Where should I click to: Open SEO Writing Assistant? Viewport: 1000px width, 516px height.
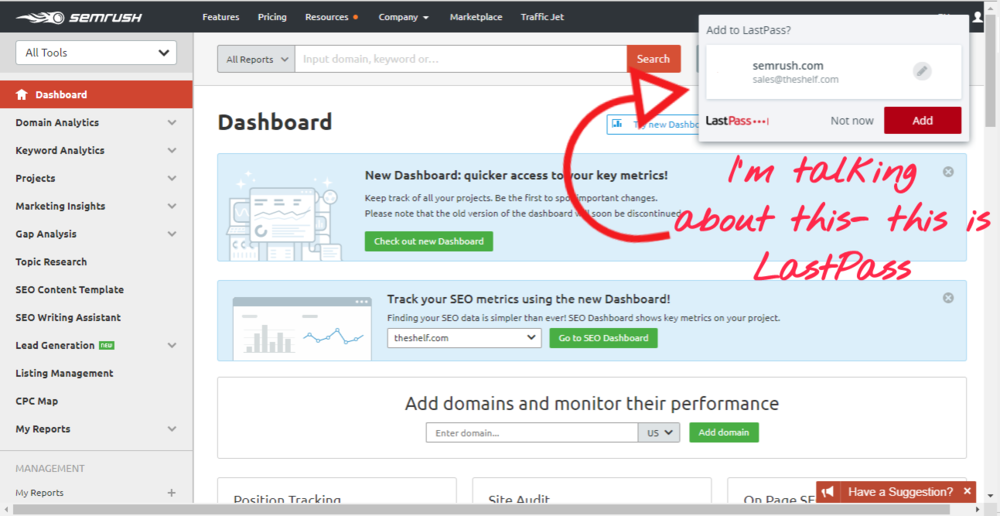tap(68, 318)
